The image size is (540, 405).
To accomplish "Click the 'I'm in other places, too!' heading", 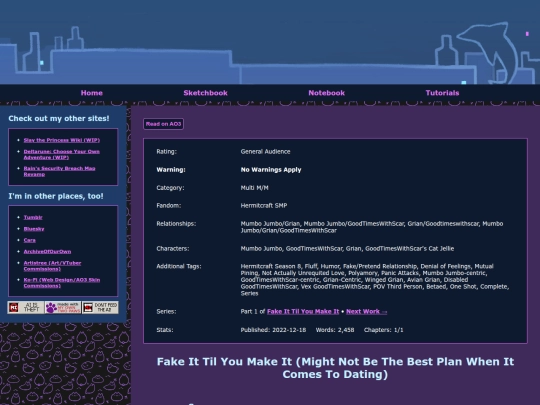I will pyautogui.click(x=56, y=196).
